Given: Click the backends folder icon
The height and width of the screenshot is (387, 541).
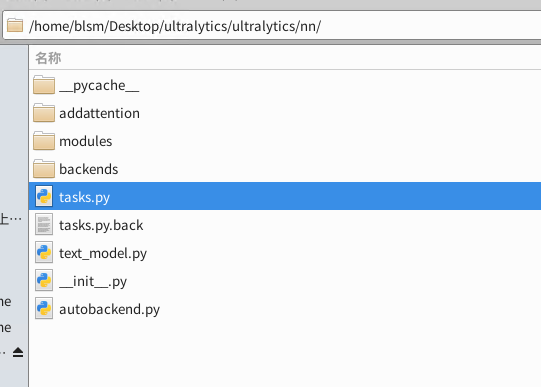Looking at the screenshot, I should tap(44, 169).
